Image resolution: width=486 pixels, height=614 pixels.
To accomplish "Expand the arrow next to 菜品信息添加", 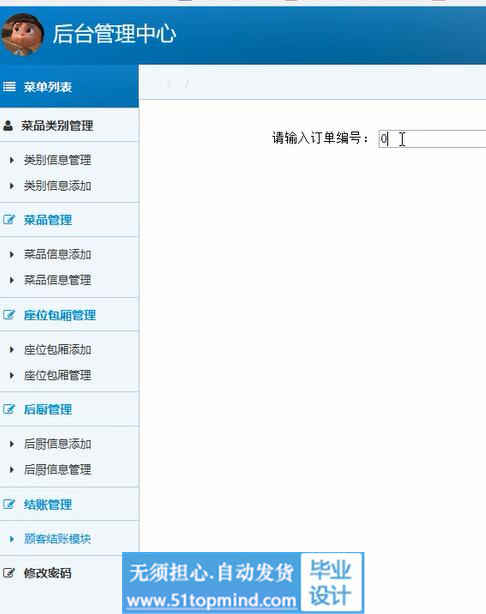I will coord(12,255).
